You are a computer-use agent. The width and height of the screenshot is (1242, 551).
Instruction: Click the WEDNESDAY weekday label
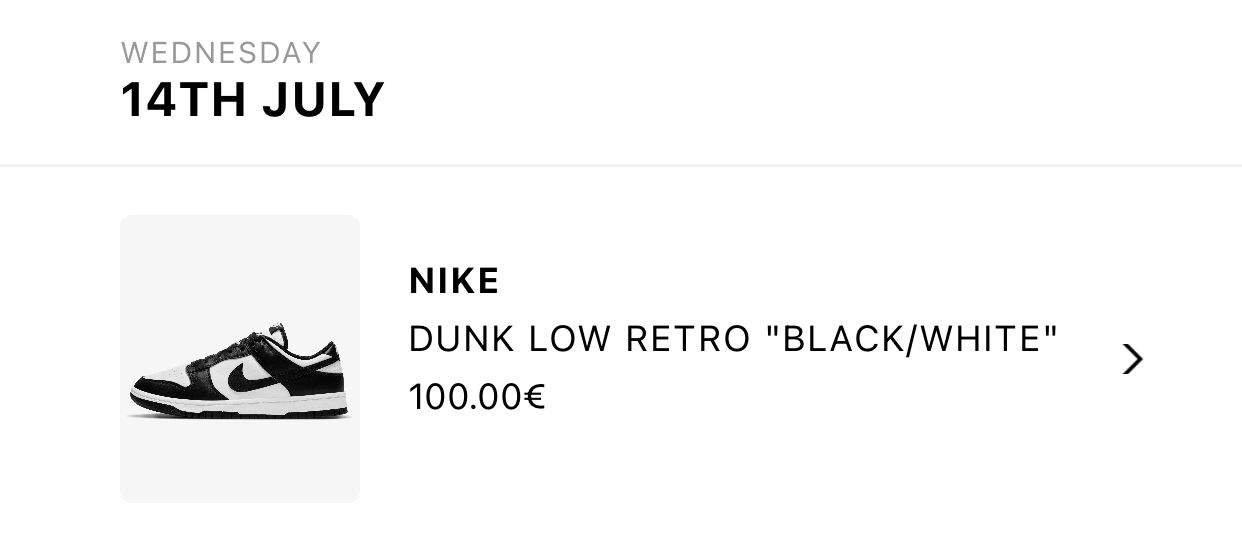(x=221, y=52)
